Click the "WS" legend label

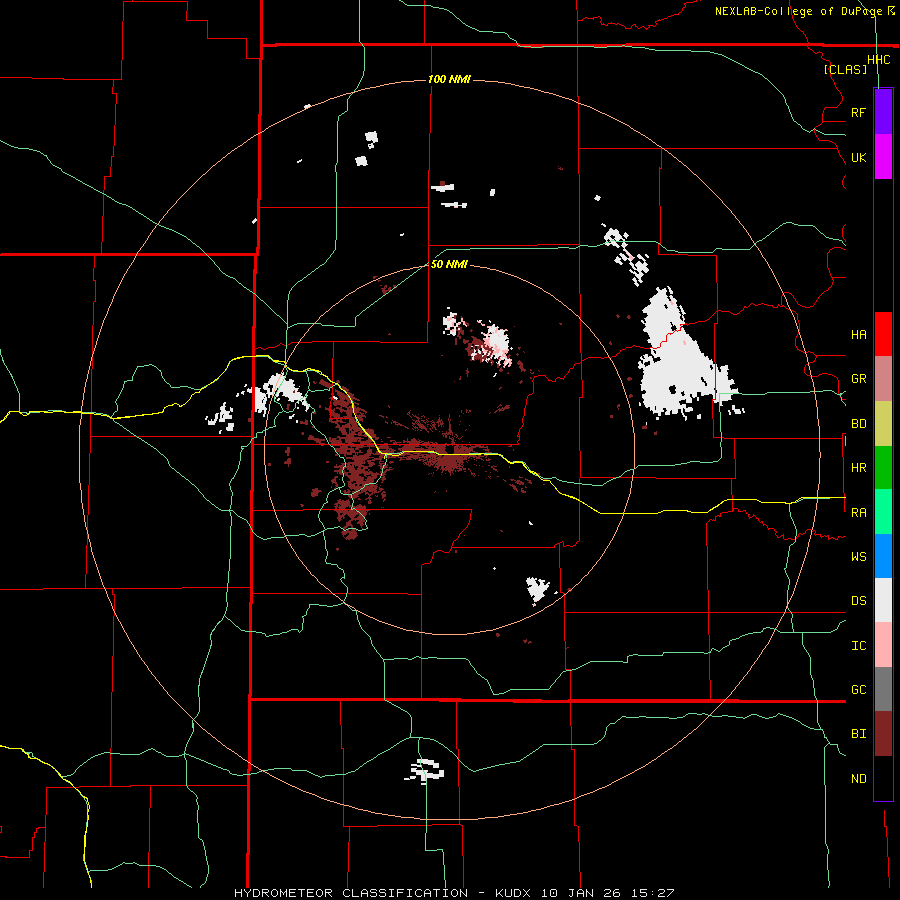858,556
